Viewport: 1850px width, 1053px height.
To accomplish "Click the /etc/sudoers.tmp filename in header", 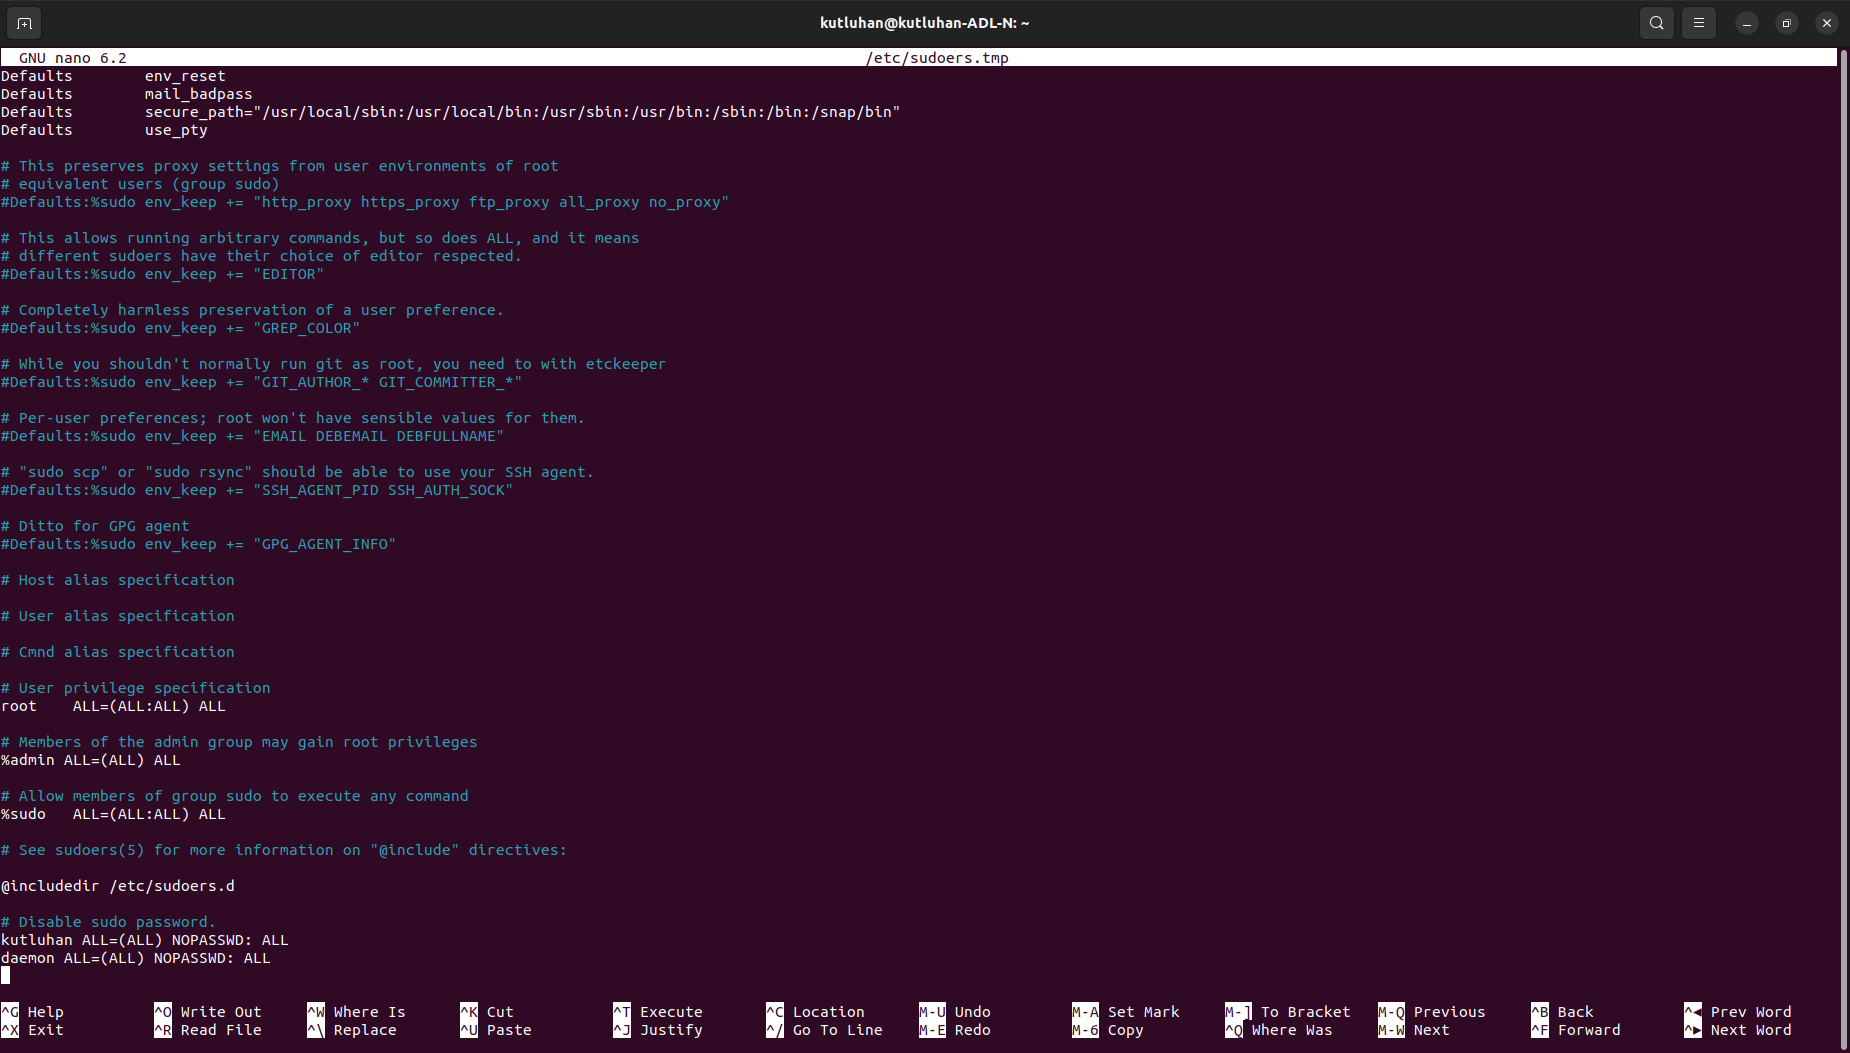I will pos(937,58).
